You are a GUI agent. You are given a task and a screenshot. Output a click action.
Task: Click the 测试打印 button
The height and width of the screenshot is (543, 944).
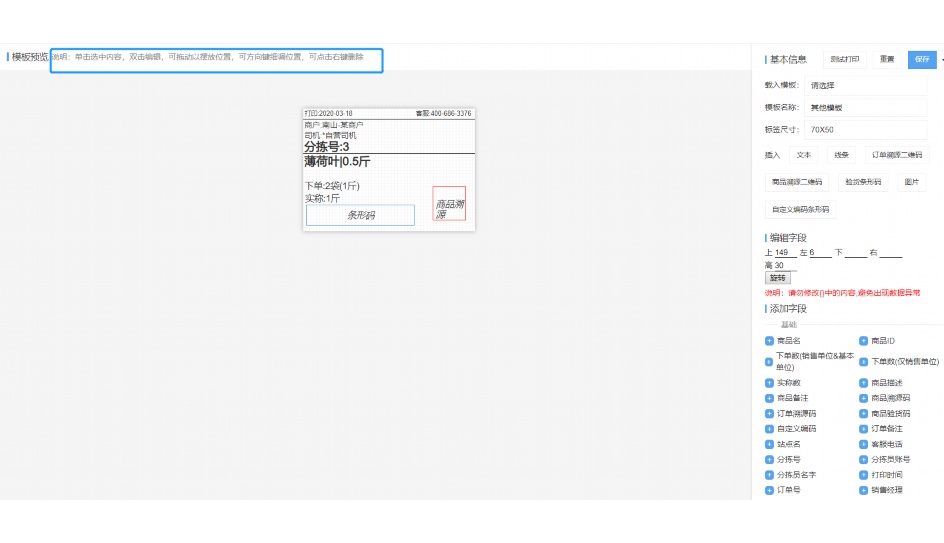[x=844, y=59]
